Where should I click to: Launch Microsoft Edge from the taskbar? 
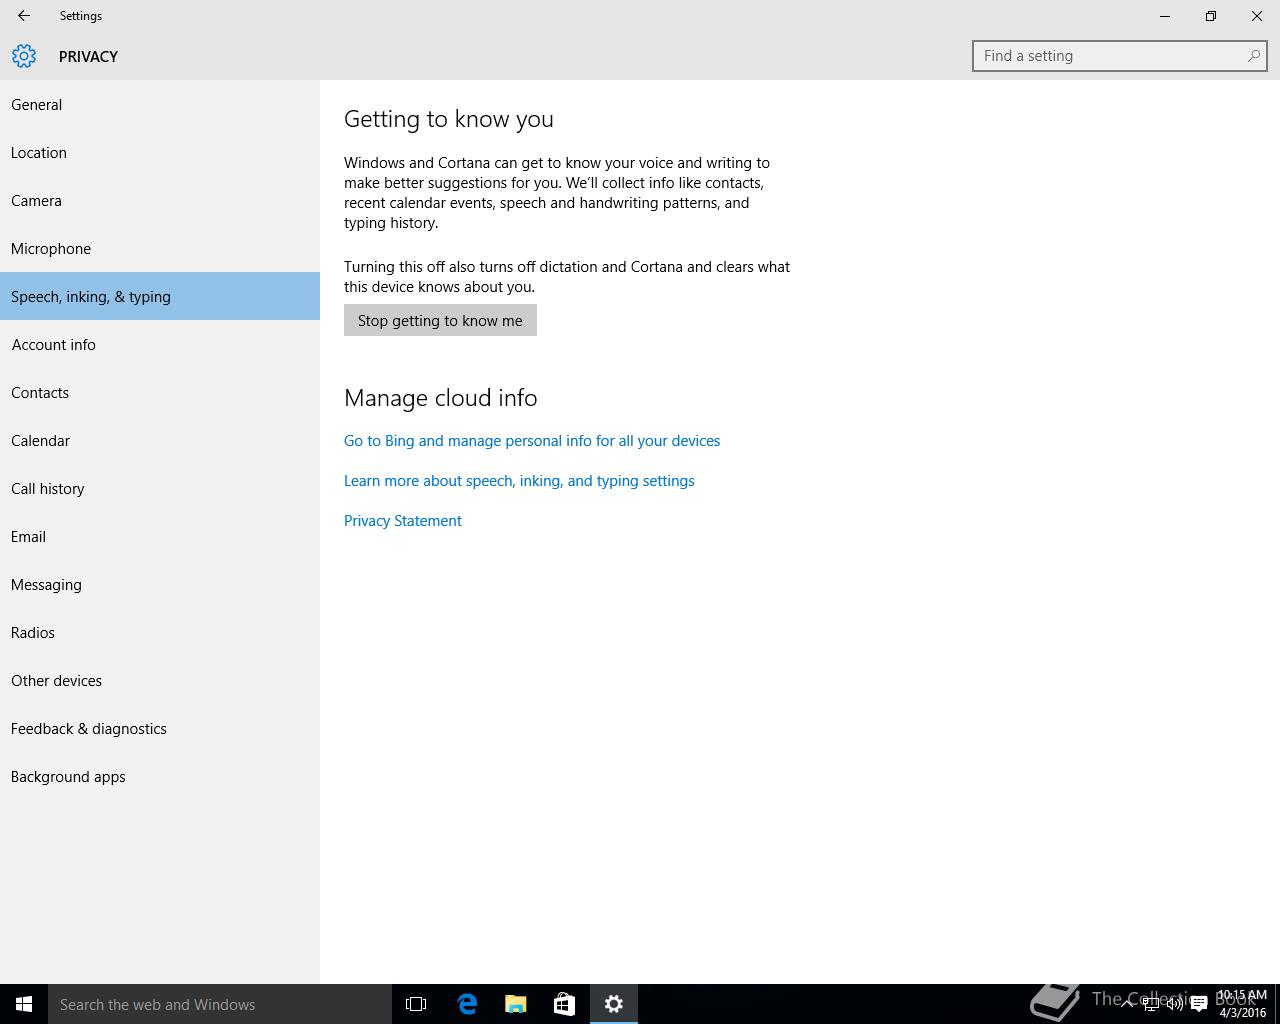467,1004
